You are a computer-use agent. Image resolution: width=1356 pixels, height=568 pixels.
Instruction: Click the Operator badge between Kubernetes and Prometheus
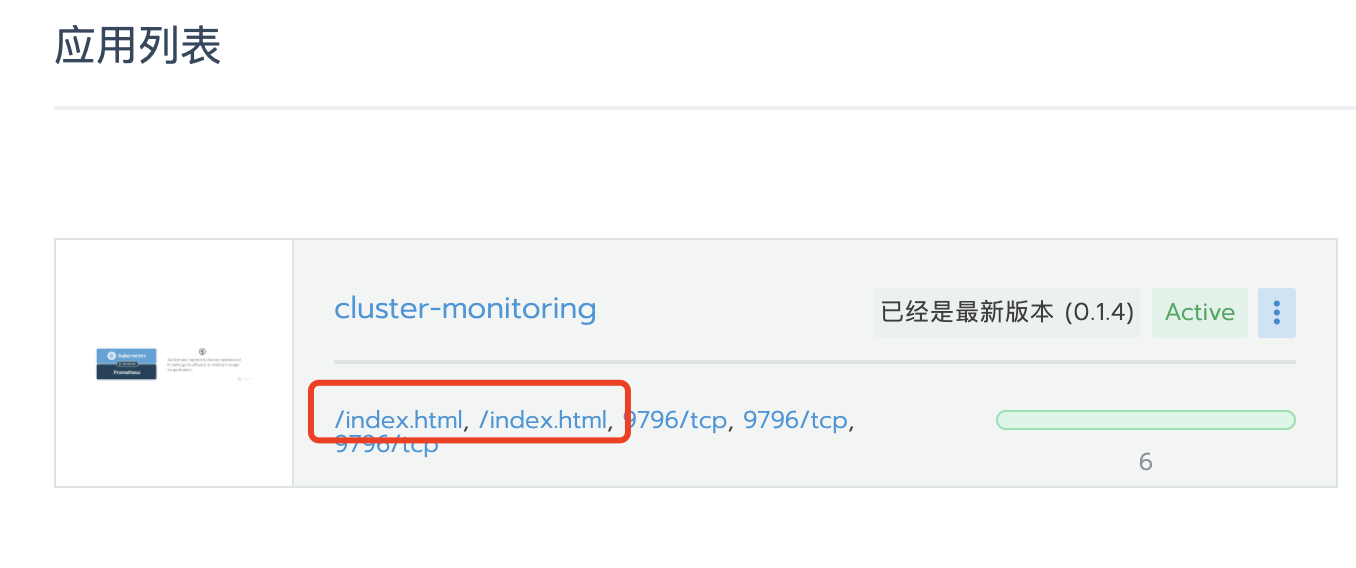point(127,364)
